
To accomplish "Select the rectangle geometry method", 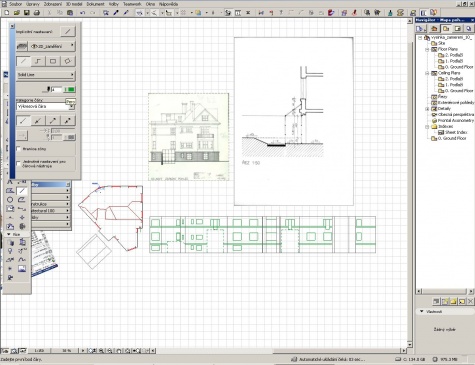I will (x=53, y=61).
